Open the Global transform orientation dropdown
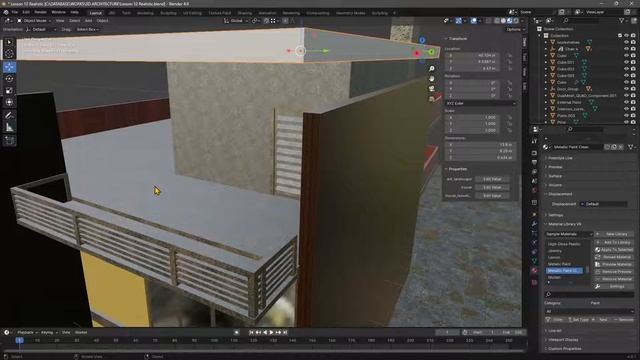The width and height of the screenshot is (640, 360). tap(236, 20)
